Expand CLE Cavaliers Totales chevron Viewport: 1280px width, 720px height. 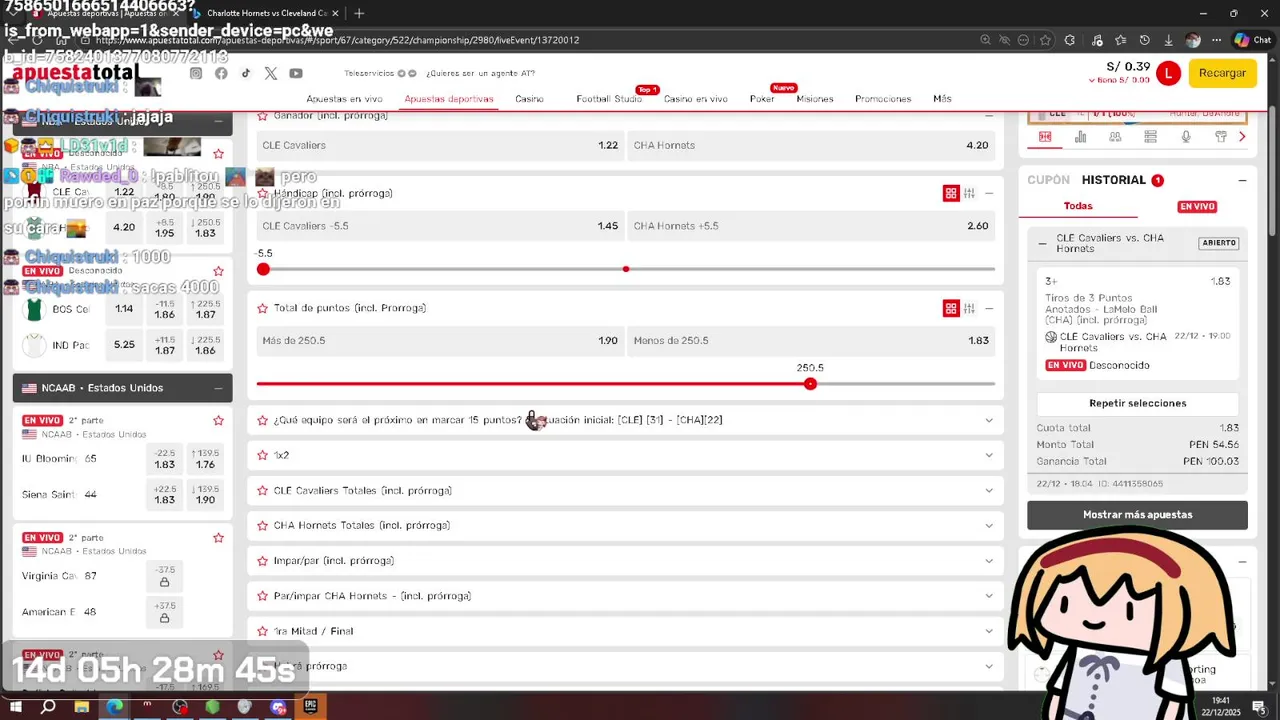point(989,490)
